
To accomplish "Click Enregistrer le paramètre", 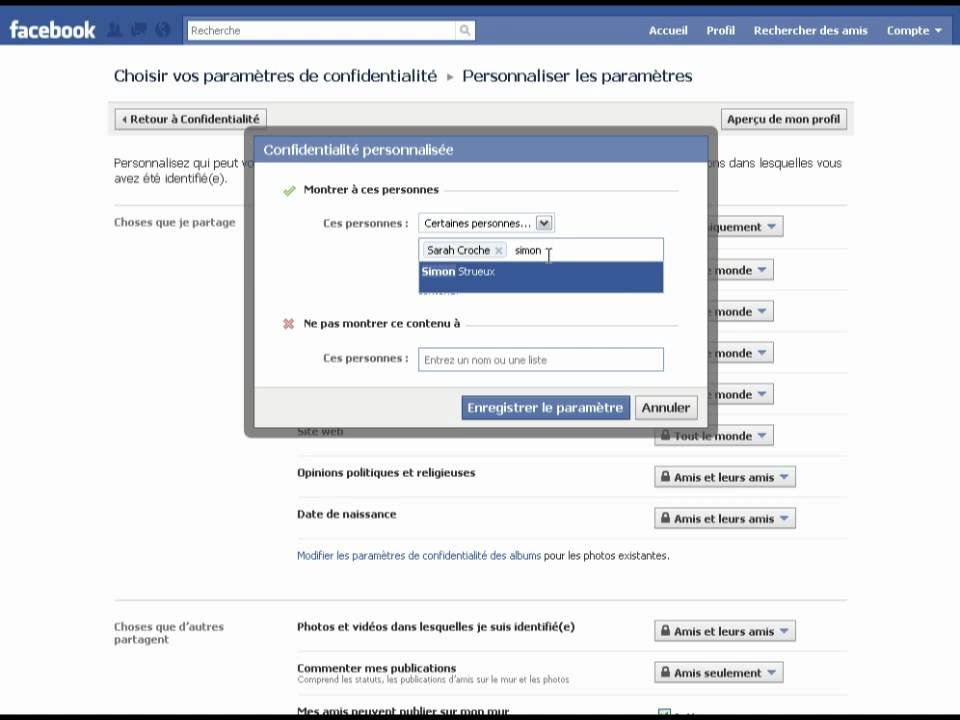I will coord(546,407).
